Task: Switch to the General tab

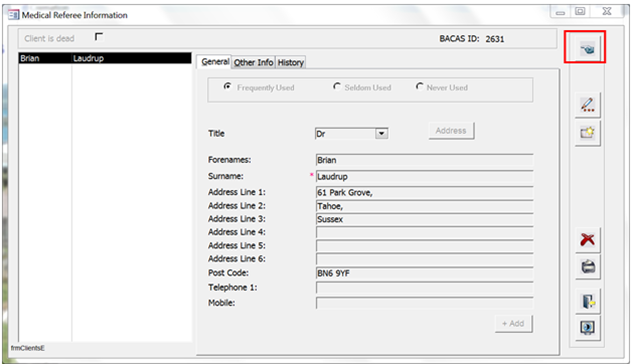Action: (215, 62)
